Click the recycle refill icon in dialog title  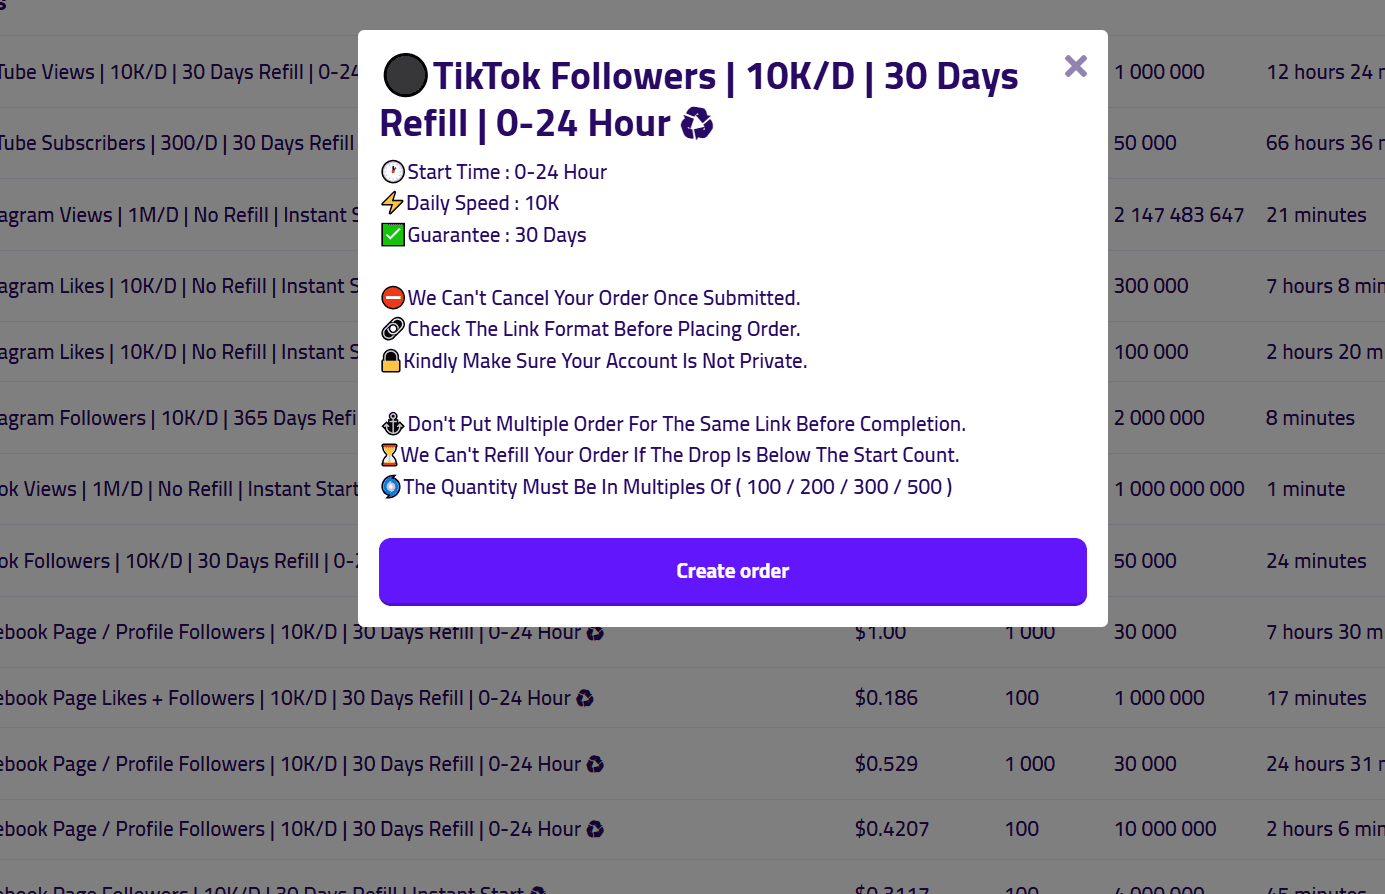pos(697,124)
